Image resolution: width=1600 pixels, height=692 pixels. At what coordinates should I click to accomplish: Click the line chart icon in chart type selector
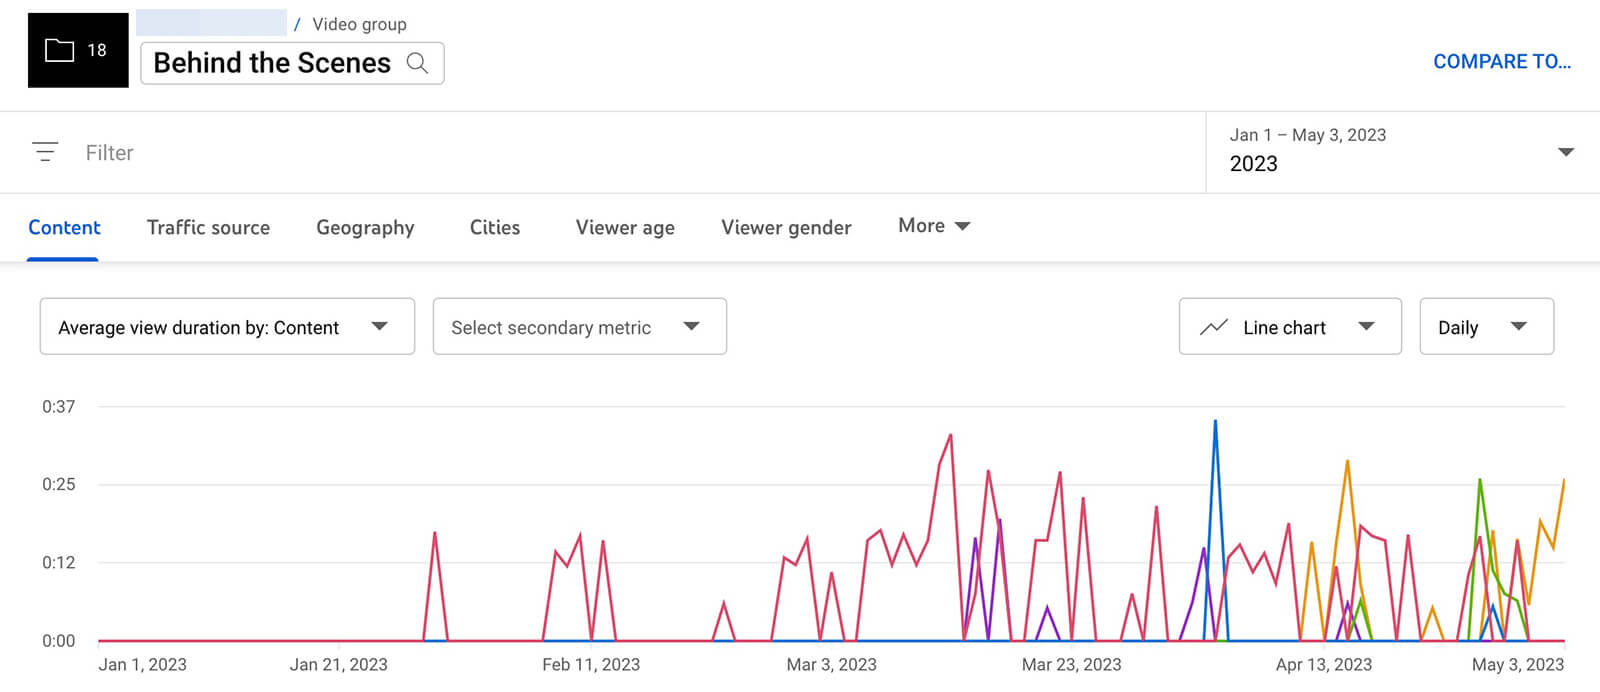coord(1214,327)
